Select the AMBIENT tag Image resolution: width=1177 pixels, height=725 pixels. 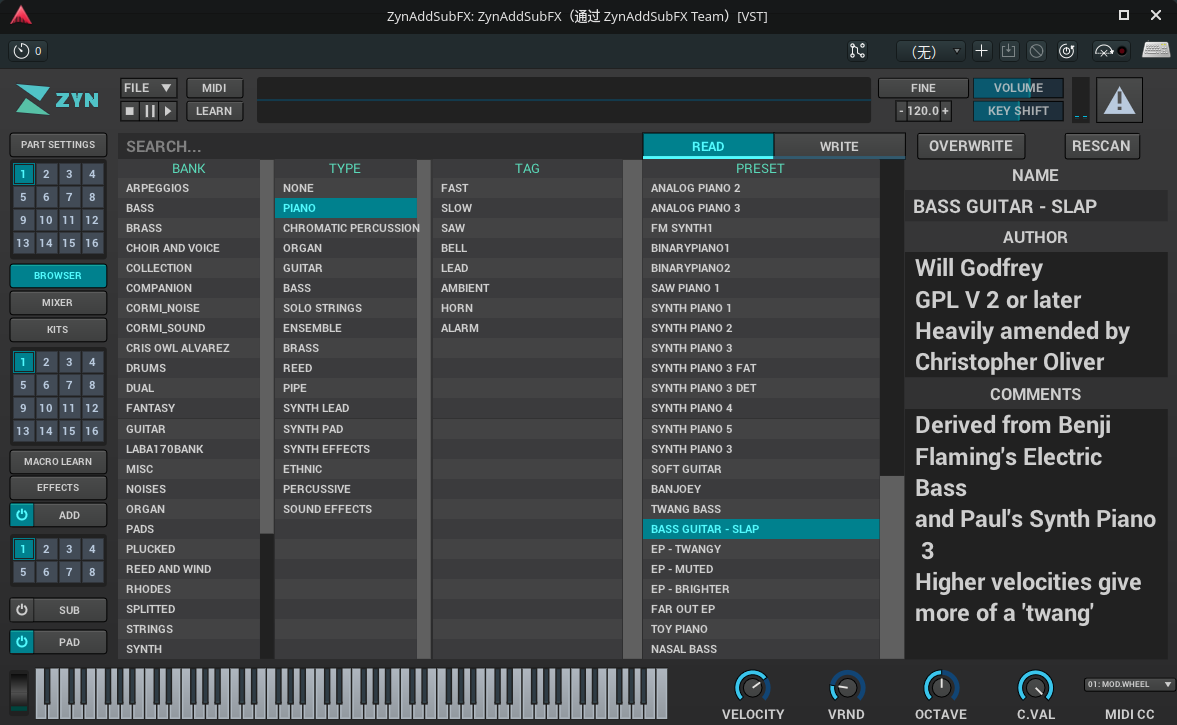528,288
